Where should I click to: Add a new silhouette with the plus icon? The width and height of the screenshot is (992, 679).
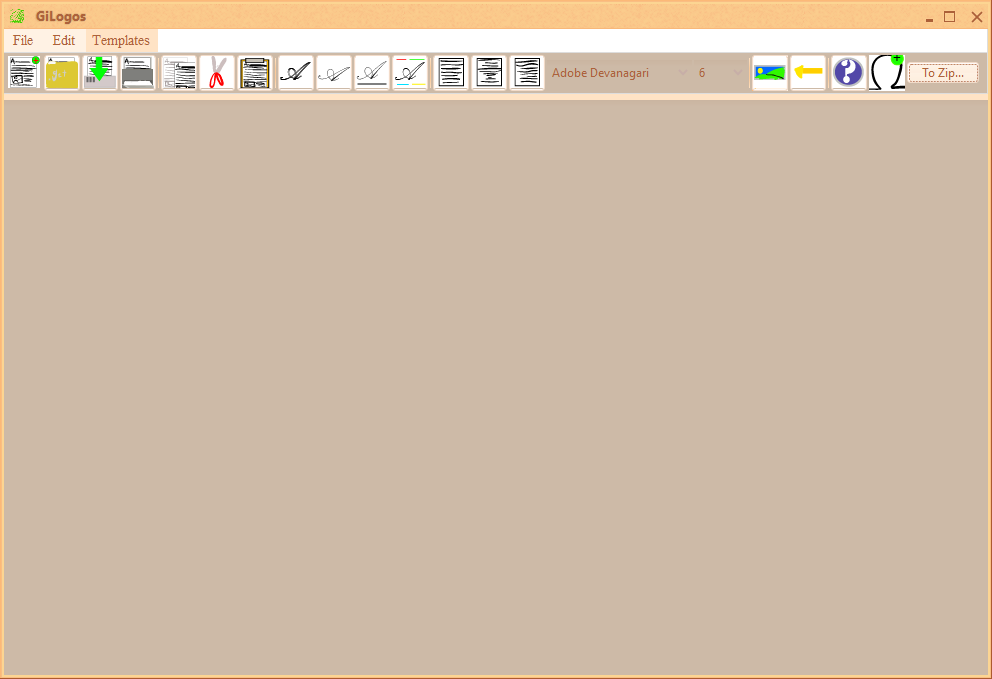coord(887,72)
